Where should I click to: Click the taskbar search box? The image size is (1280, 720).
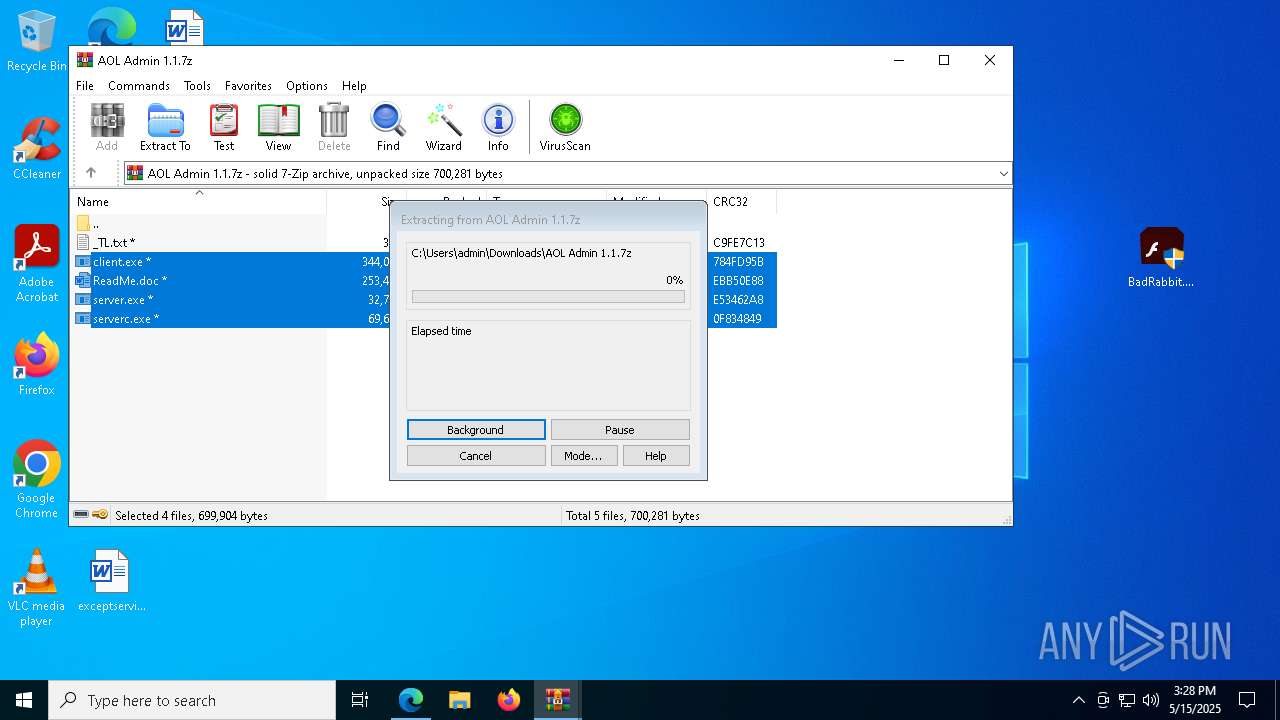192,700
